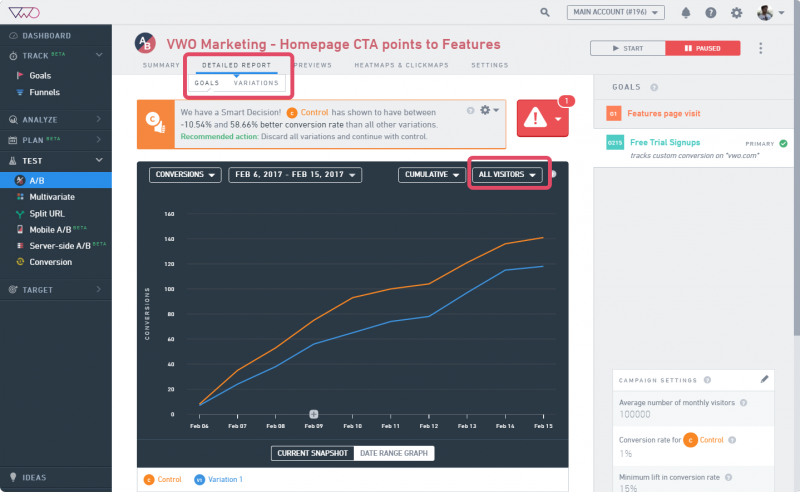Screen dimensions: 800x492
Task: Click the Multivariate test icon
Action: (20, 197)
